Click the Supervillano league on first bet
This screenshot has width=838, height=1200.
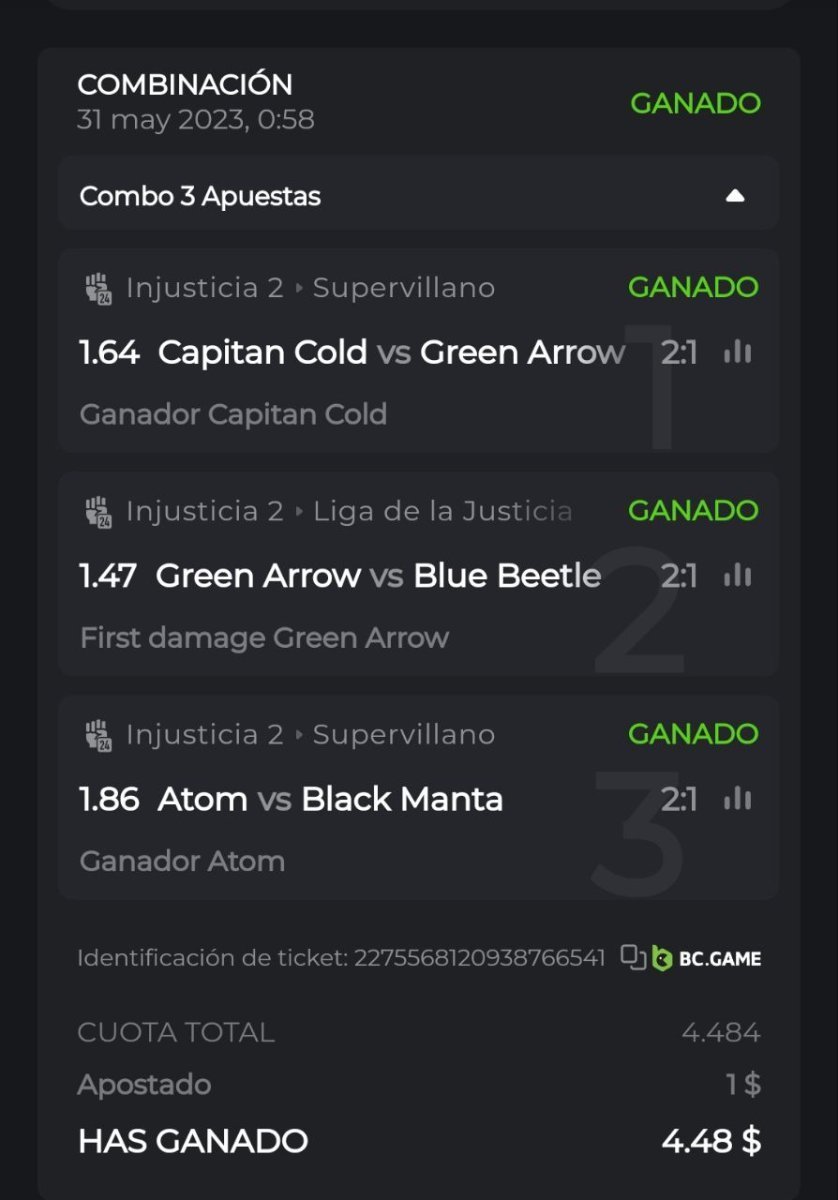pyautogui.click(x=403, y=288)
